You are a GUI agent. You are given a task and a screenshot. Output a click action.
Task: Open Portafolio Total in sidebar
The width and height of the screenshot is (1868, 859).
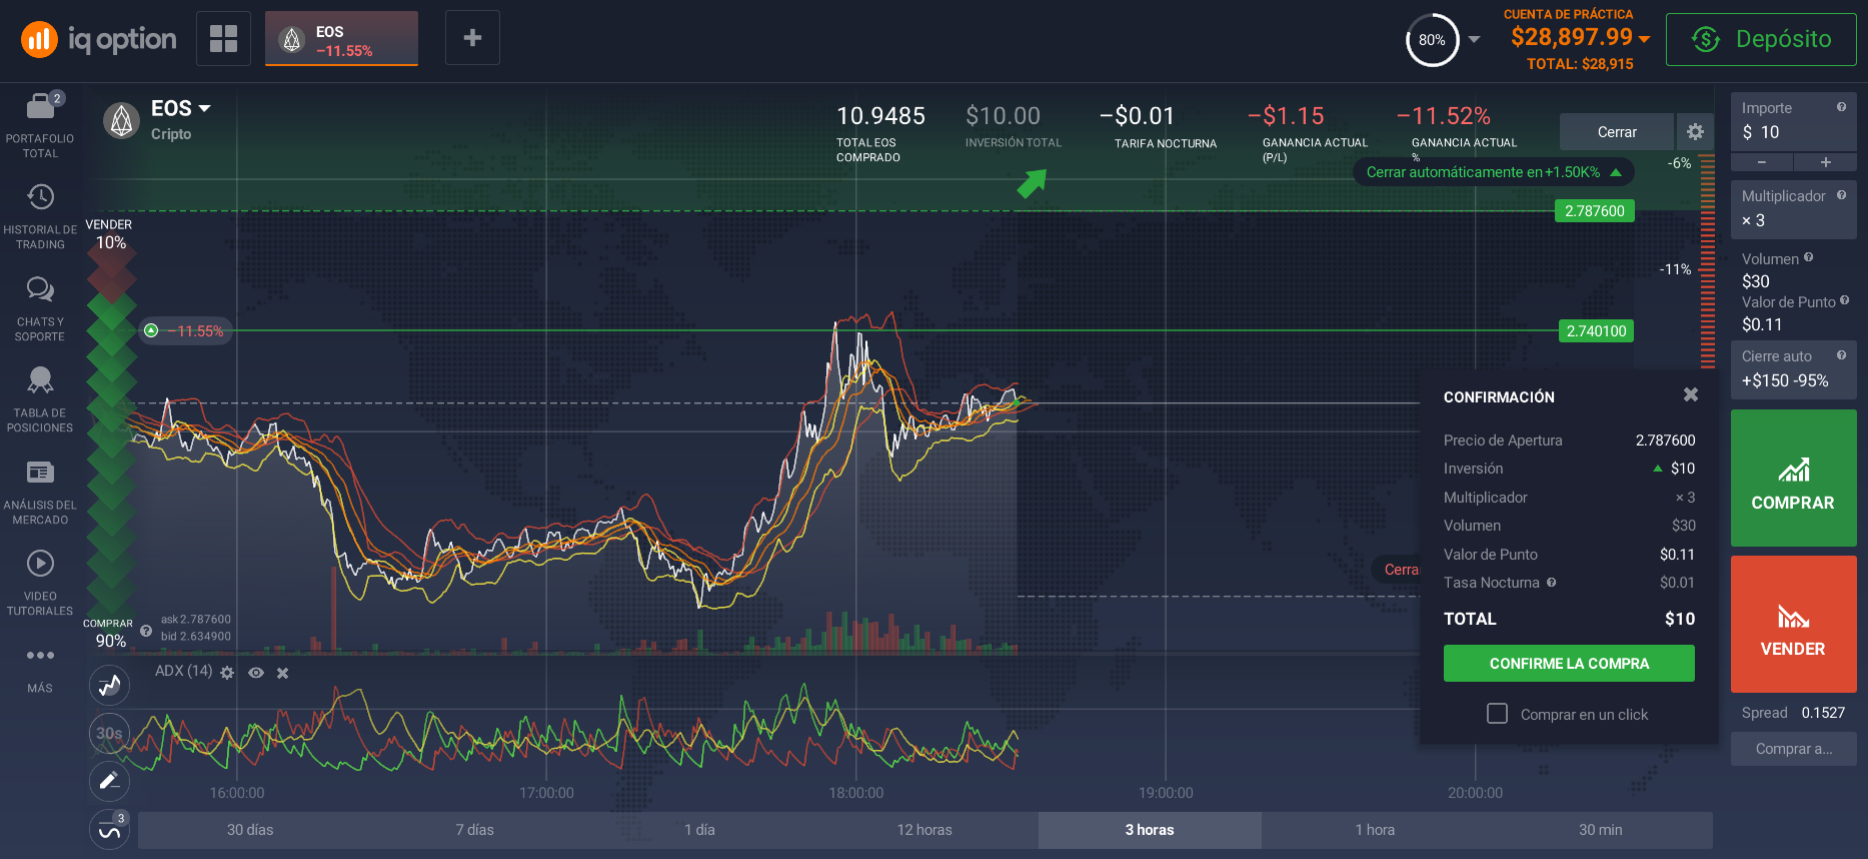pyautogui.click(x=40, y=125)
